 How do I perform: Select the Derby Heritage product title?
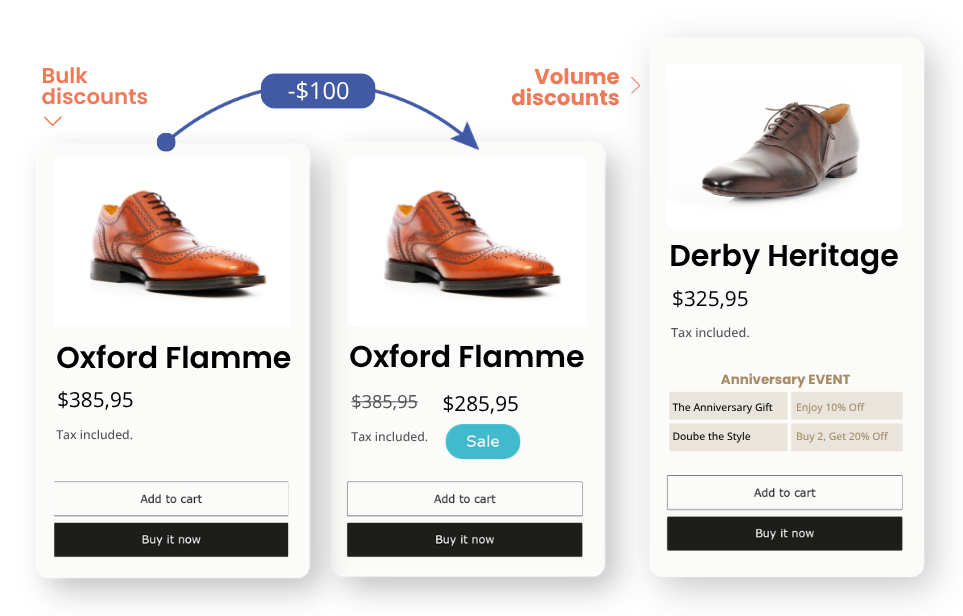tap(784, 256)
